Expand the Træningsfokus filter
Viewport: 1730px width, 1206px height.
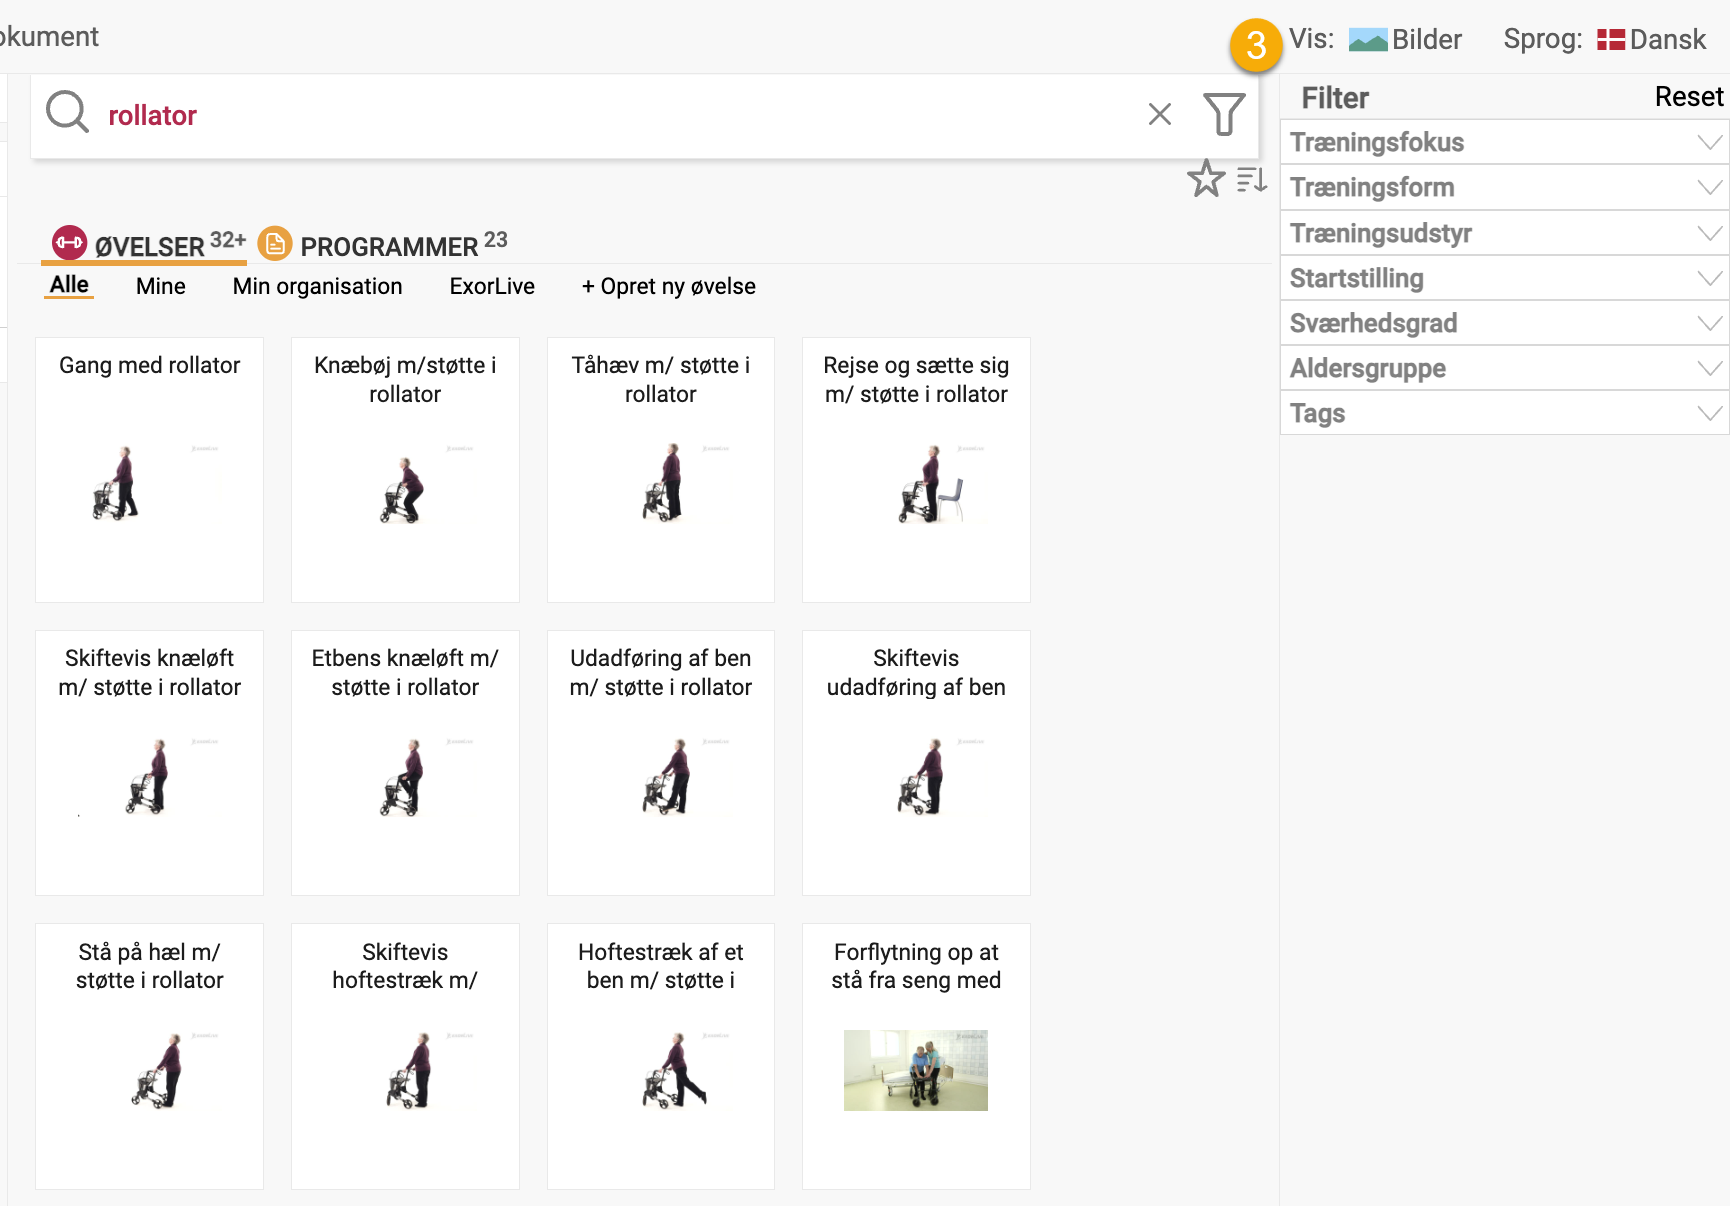coord(1504,142)
